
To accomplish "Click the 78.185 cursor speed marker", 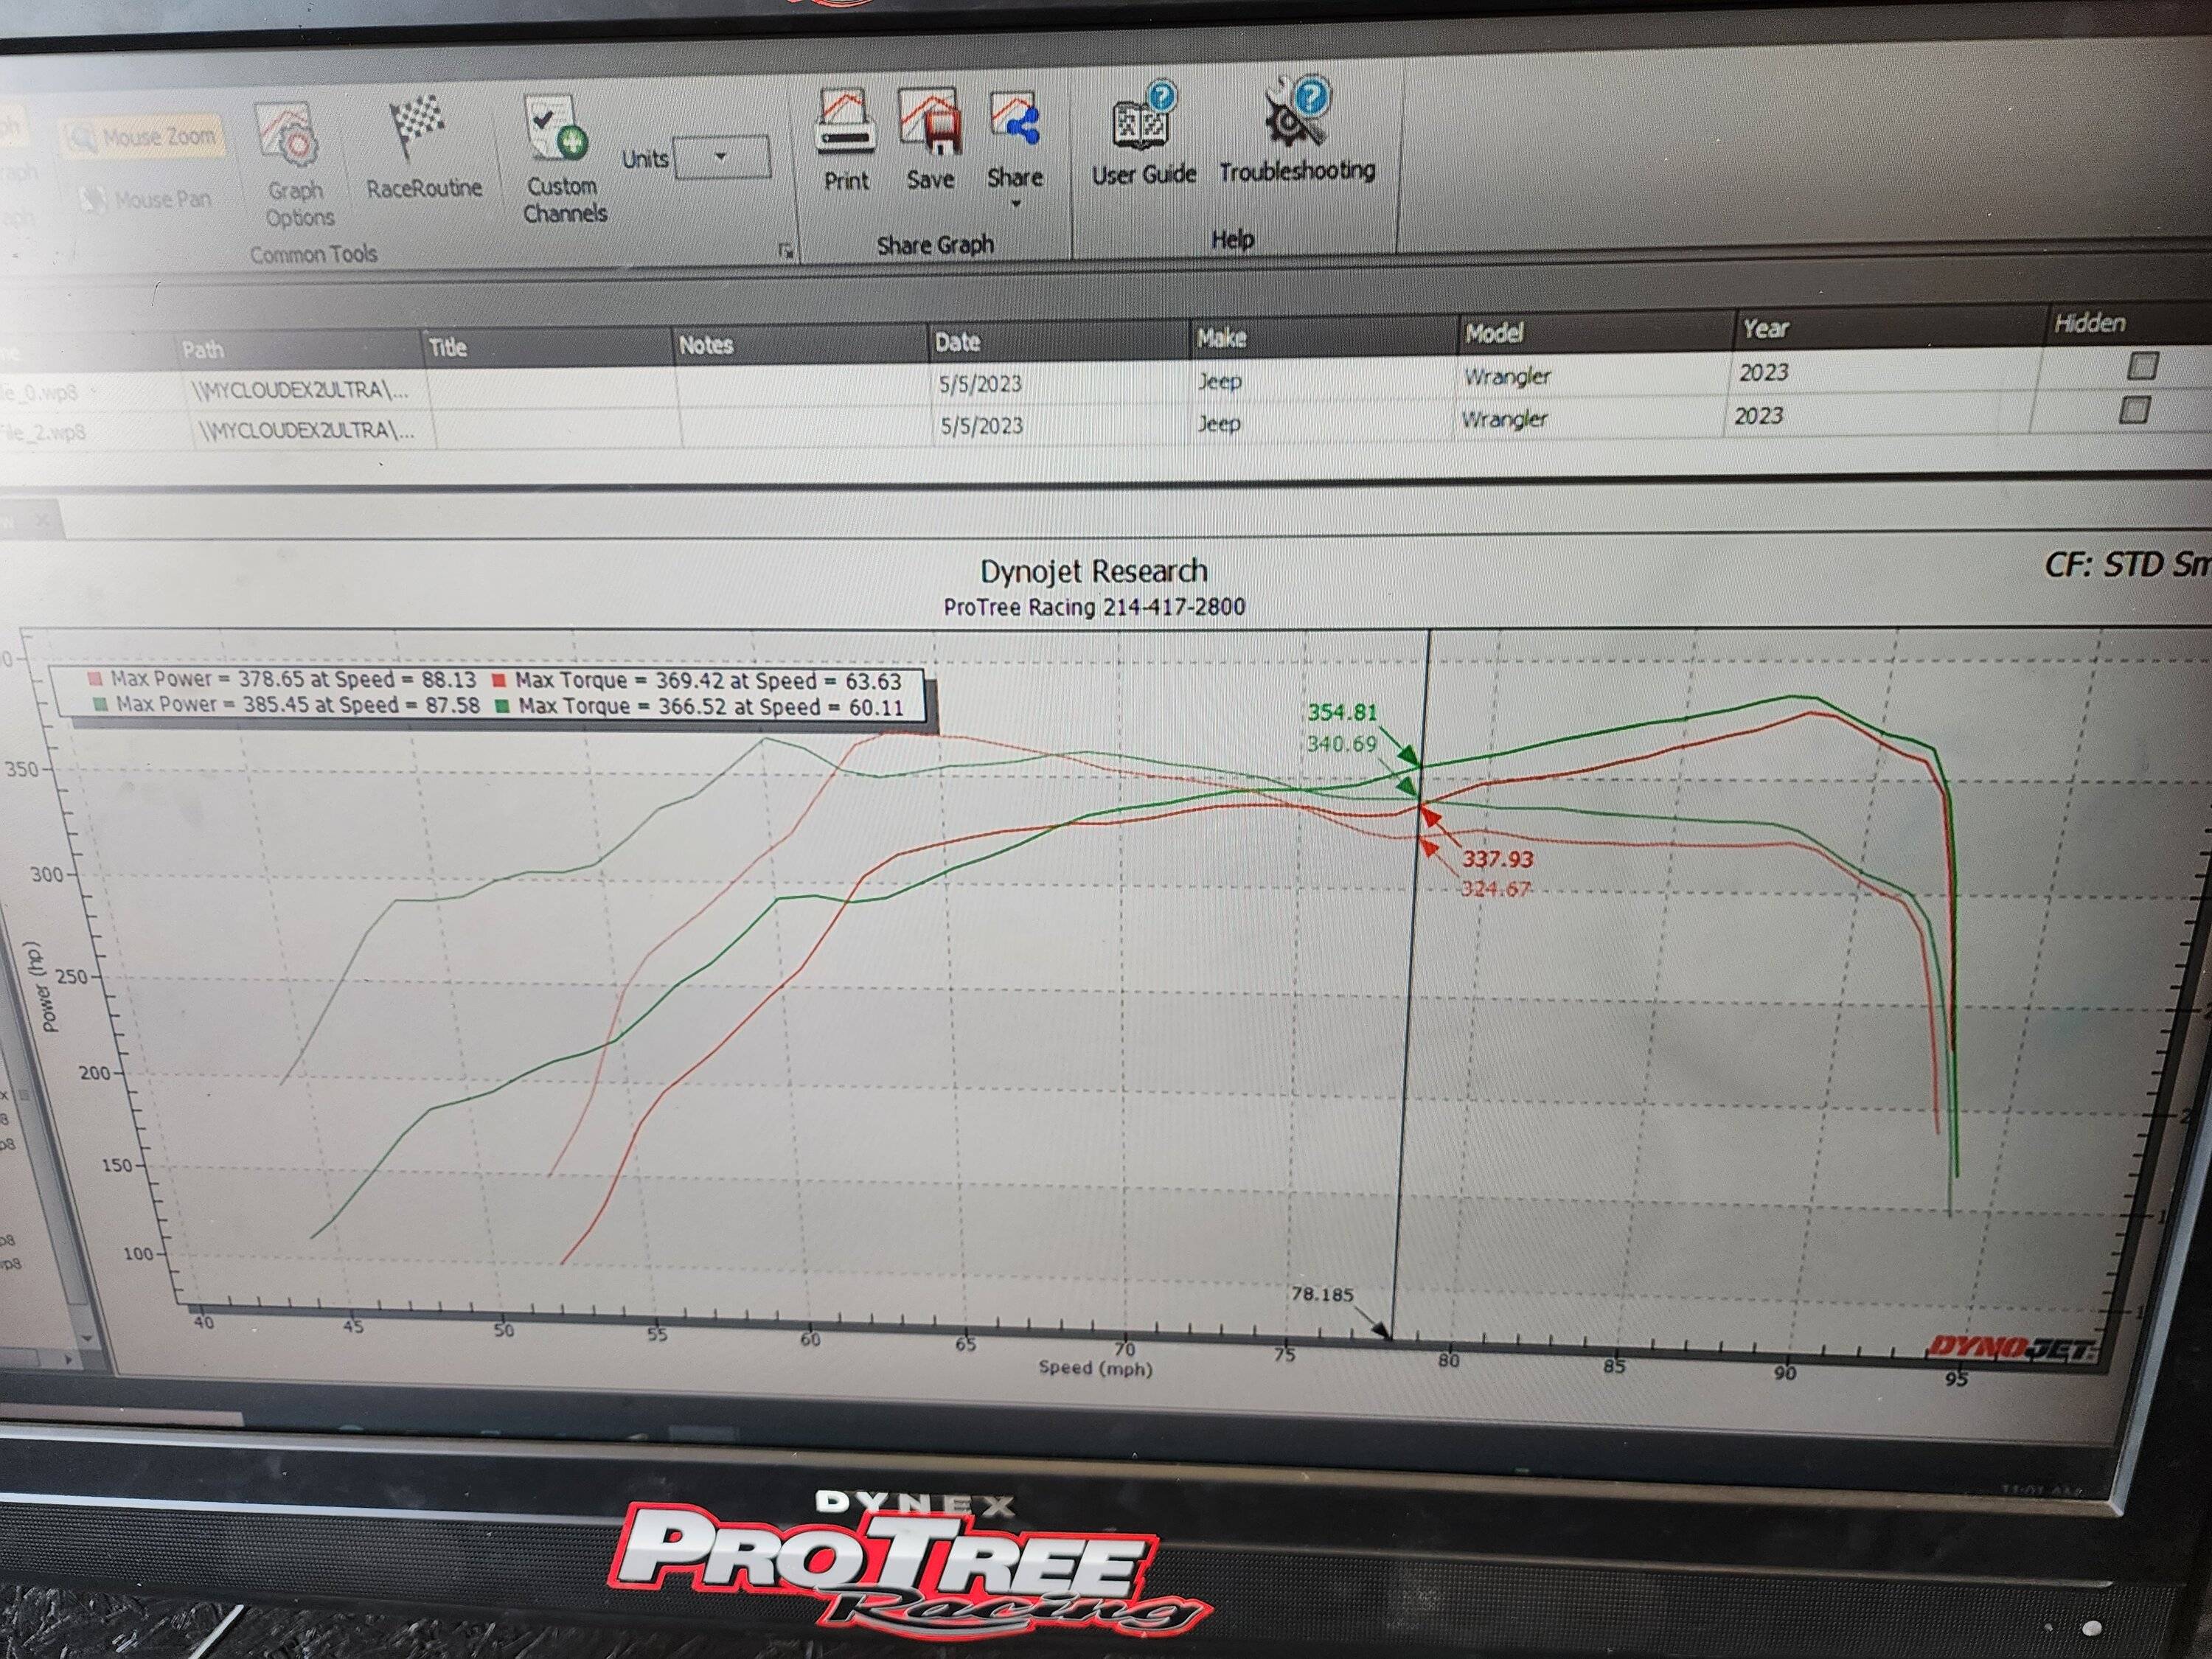I will tap(1321, 1294).
